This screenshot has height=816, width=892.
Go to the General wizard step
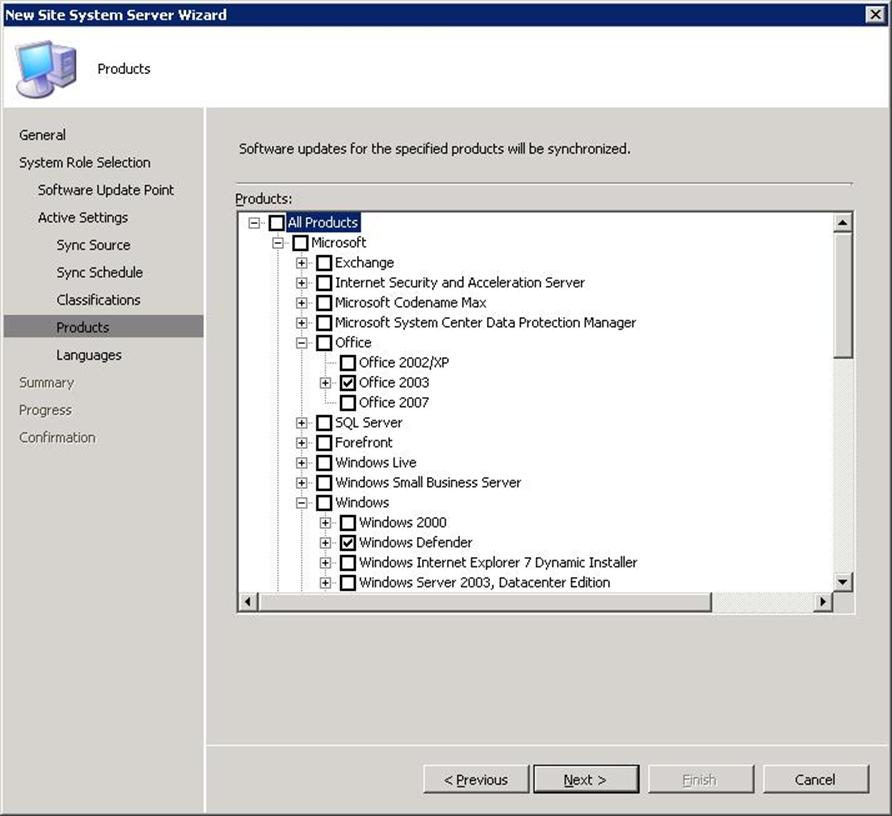(x=42, y=135)
